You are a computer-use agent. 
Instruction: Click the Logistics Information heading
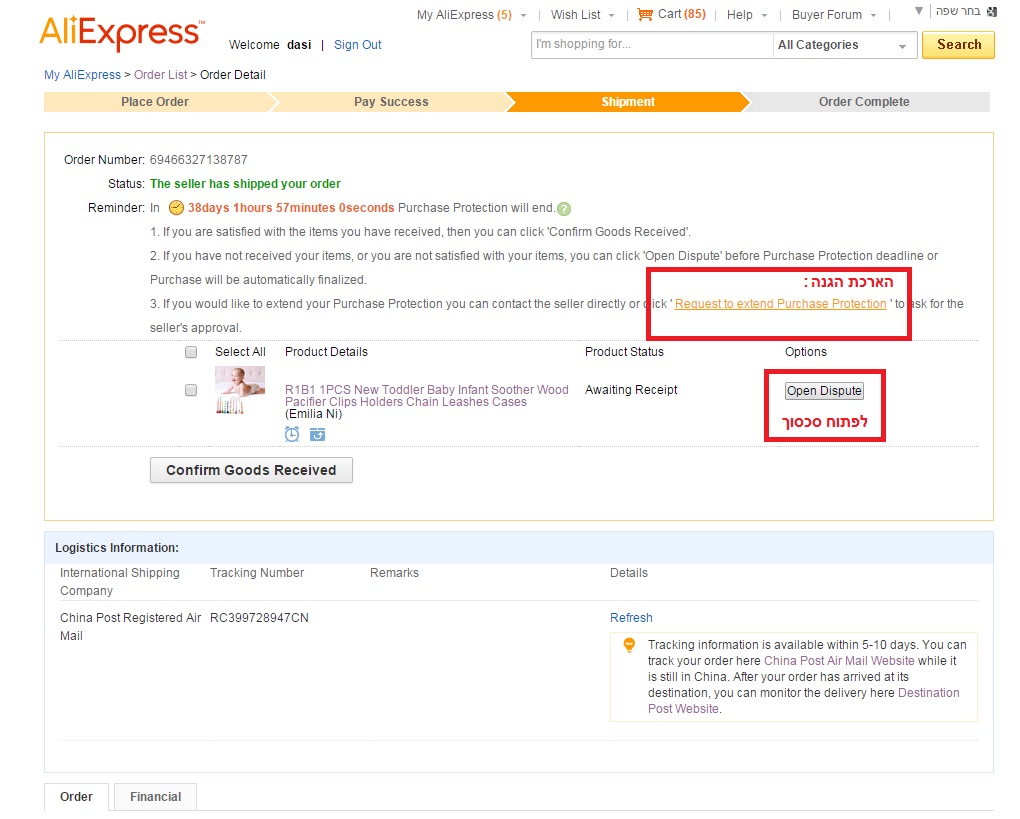click(x=116, y=548)
